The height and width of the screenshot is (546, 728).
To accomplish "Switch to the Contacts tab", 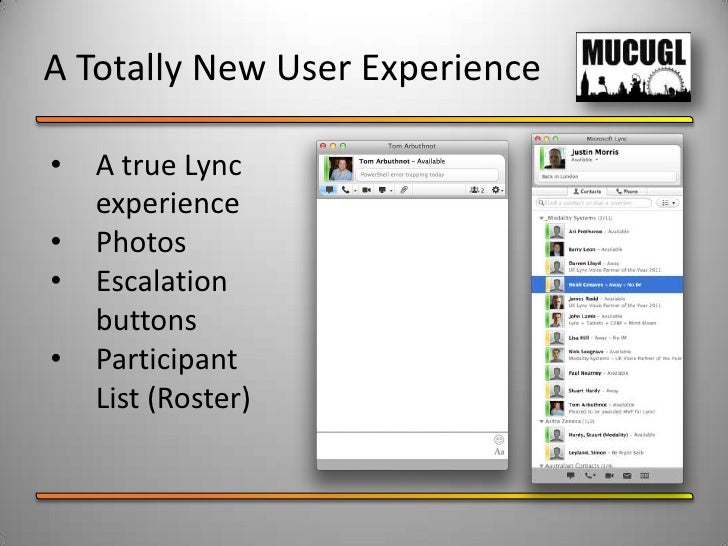I will 587,191.
